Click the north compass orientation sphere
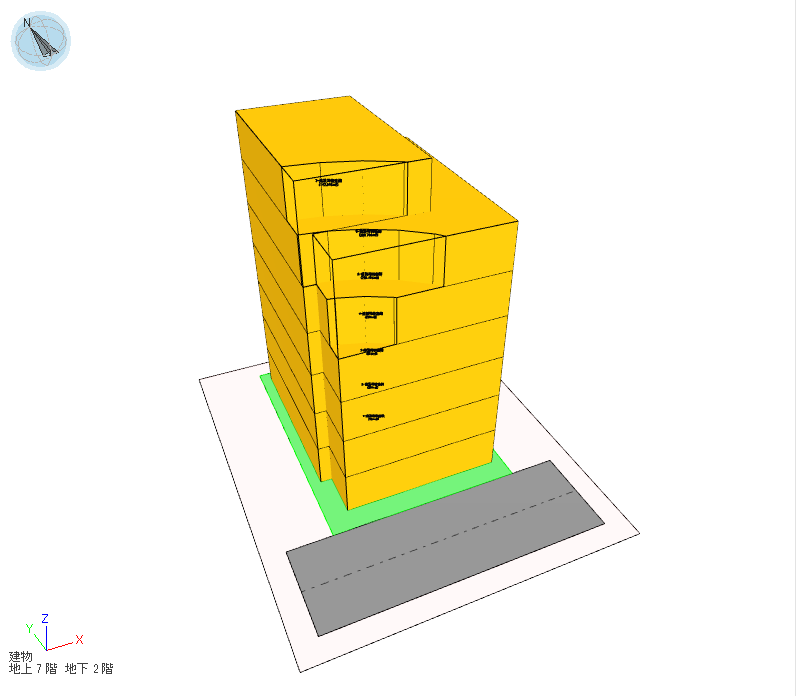This screenshot has height=696, width=796. pos(41,41)
